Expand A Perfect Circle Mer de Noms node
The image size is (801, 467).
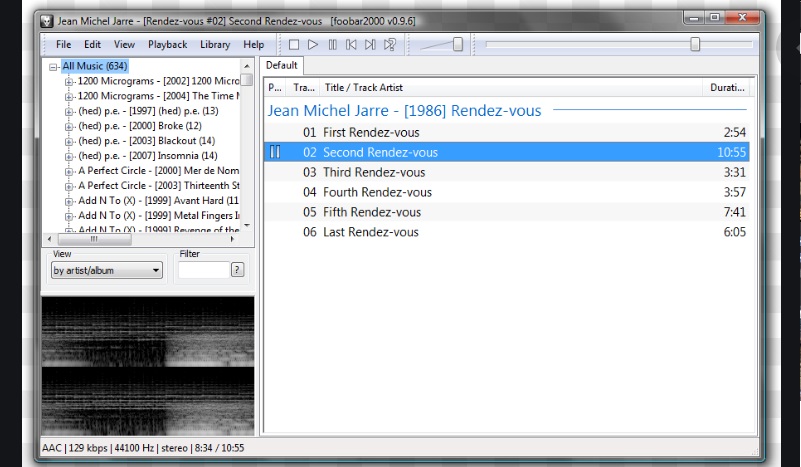tap(70, 171)
